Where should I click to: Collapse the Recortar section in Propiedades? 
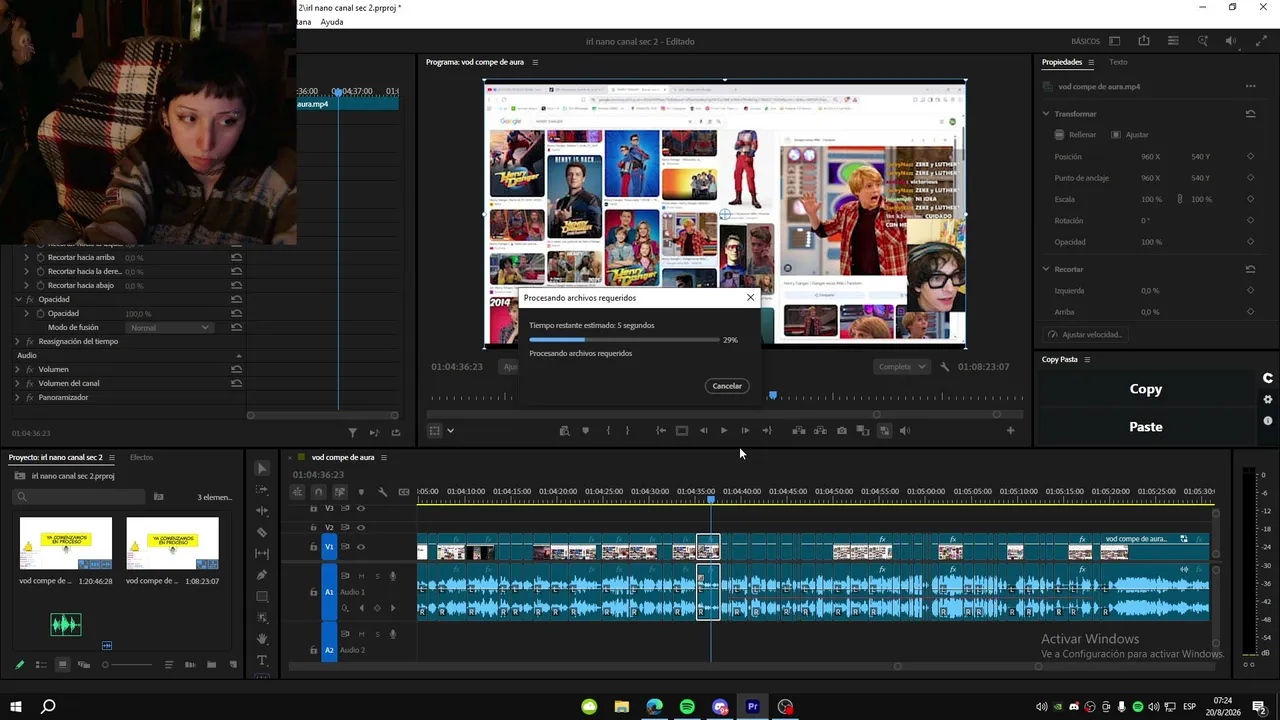1046,269
